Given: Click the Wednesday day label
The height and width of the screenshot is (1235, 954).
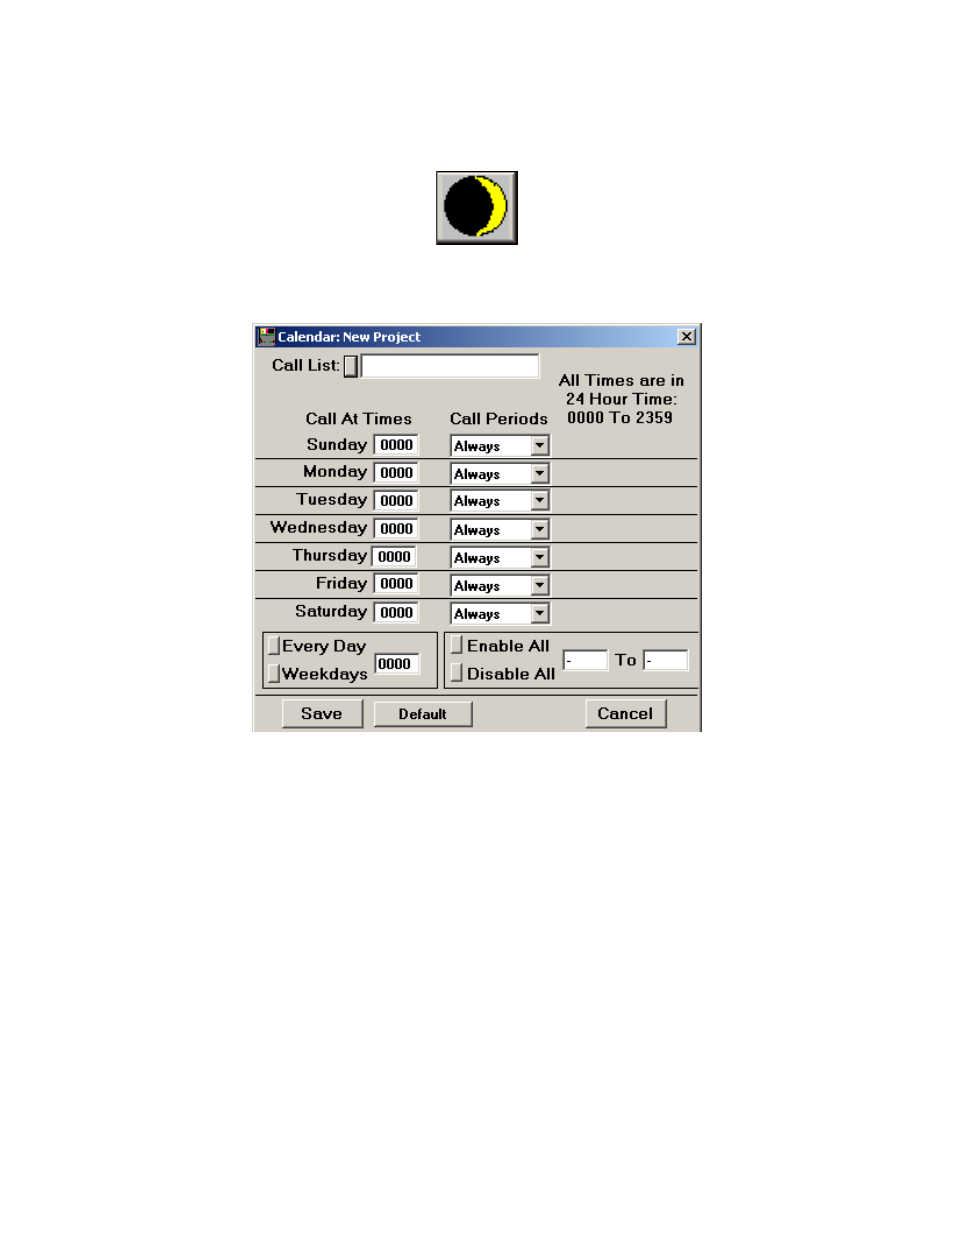Looking at the screenshot, I should tap(318, 527).
